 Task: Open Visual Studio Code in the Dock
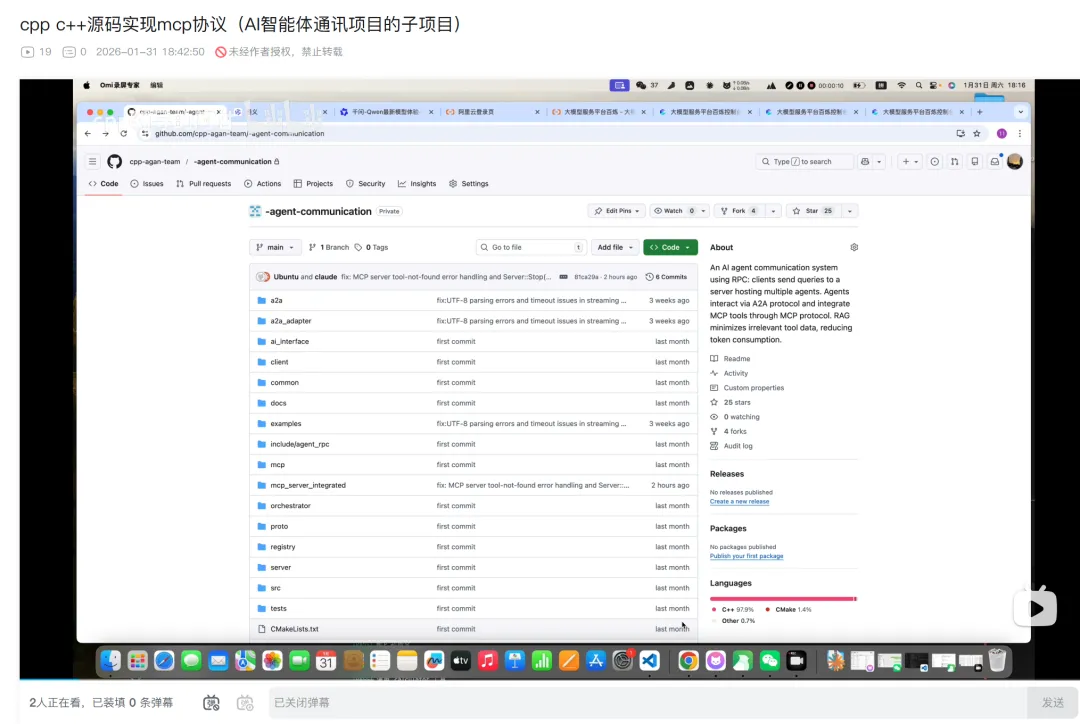(x=650, y=661)
